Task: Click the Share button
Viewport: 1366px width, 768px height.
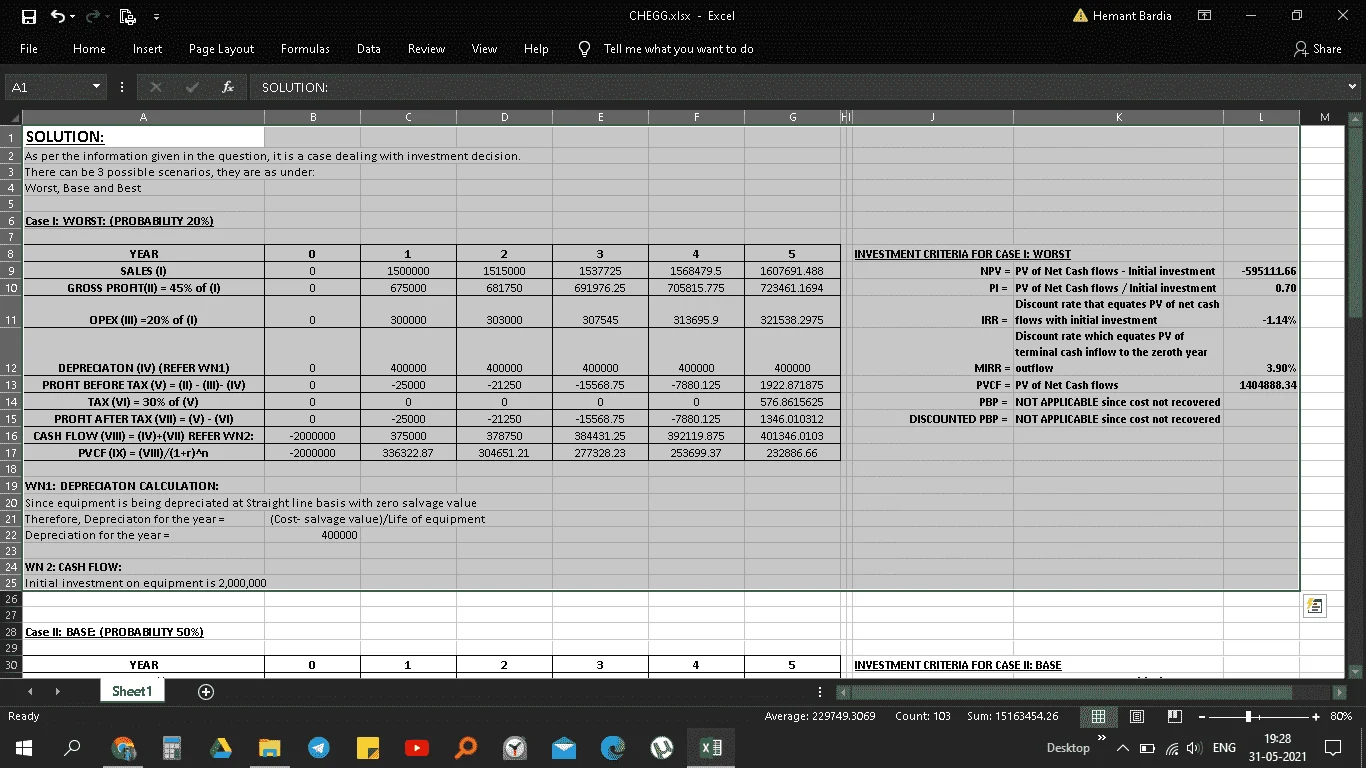Action: click(1318, 49)
